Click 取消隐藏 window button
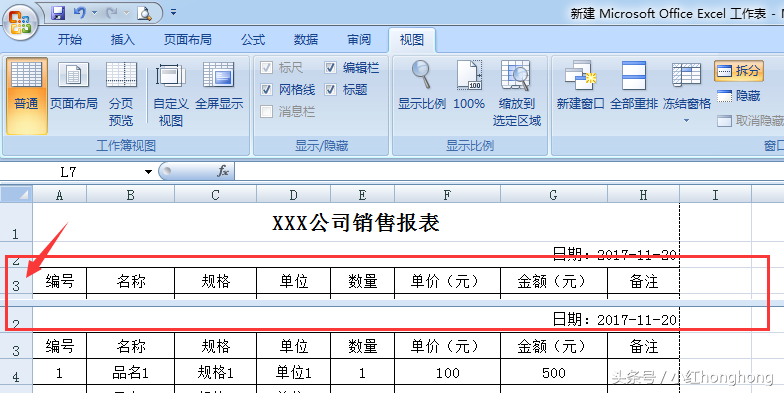 point(750,120)
